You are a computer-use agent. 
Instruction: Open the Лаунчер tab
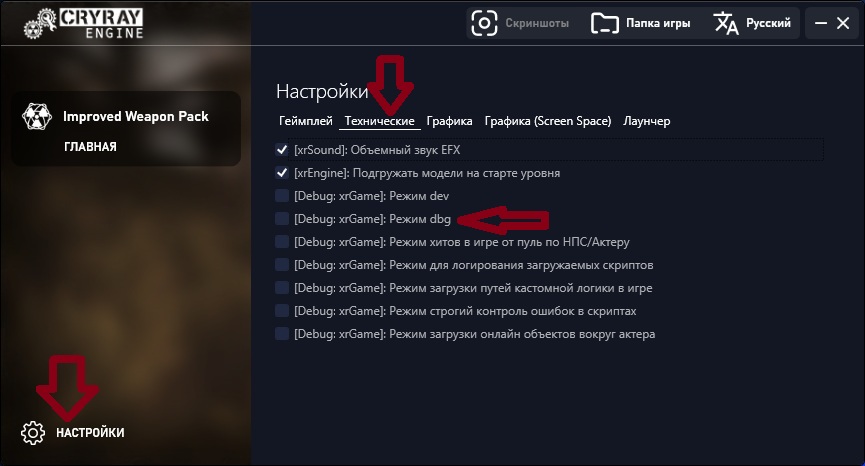[647, 121]
